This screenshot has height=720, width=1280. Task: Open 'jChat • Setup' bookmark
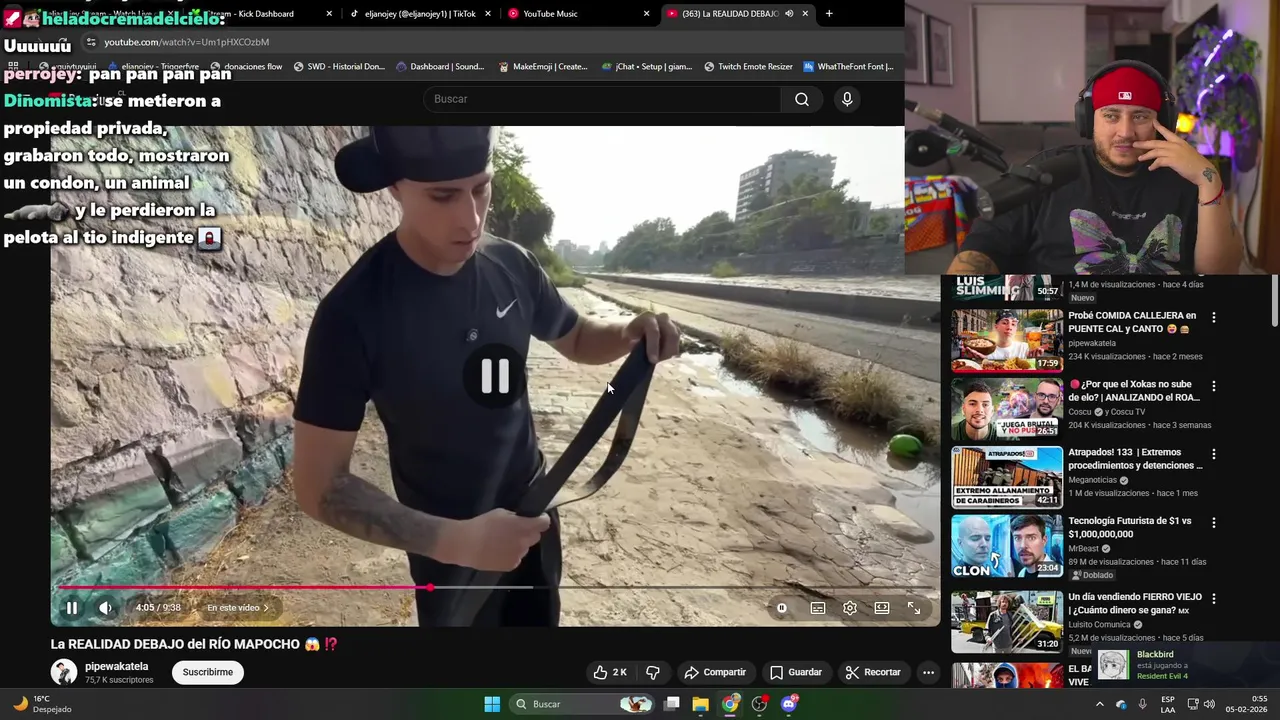pyautogui.click(x=647, y=67)
